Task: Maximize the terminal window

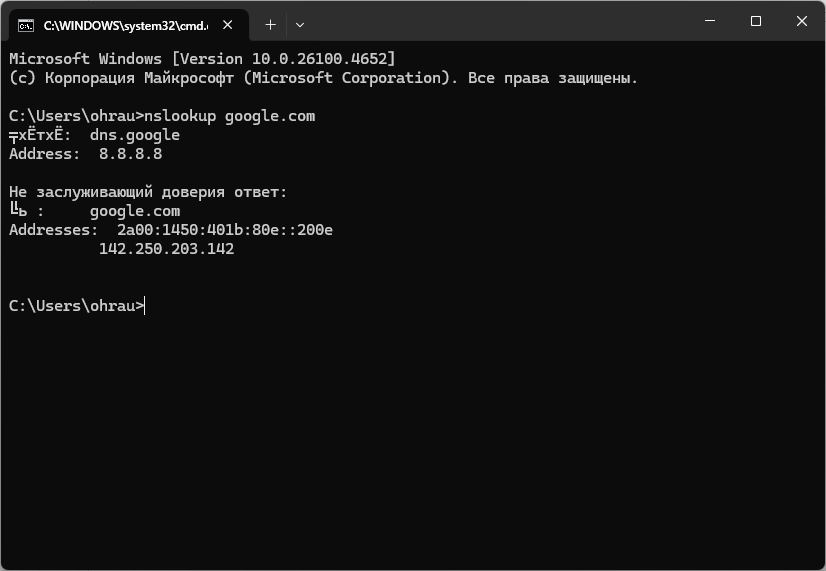Action: click(x=756, y=21)
